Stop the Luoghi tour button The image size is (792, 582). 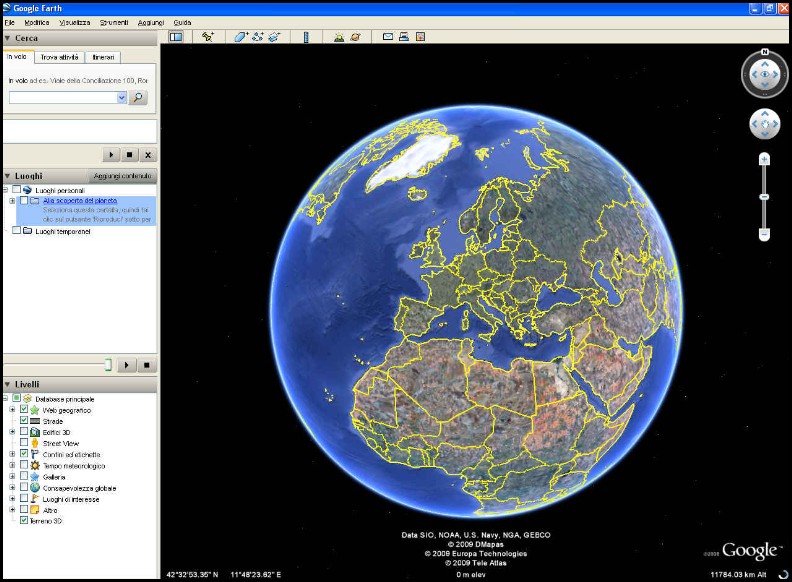pos(146,365)
